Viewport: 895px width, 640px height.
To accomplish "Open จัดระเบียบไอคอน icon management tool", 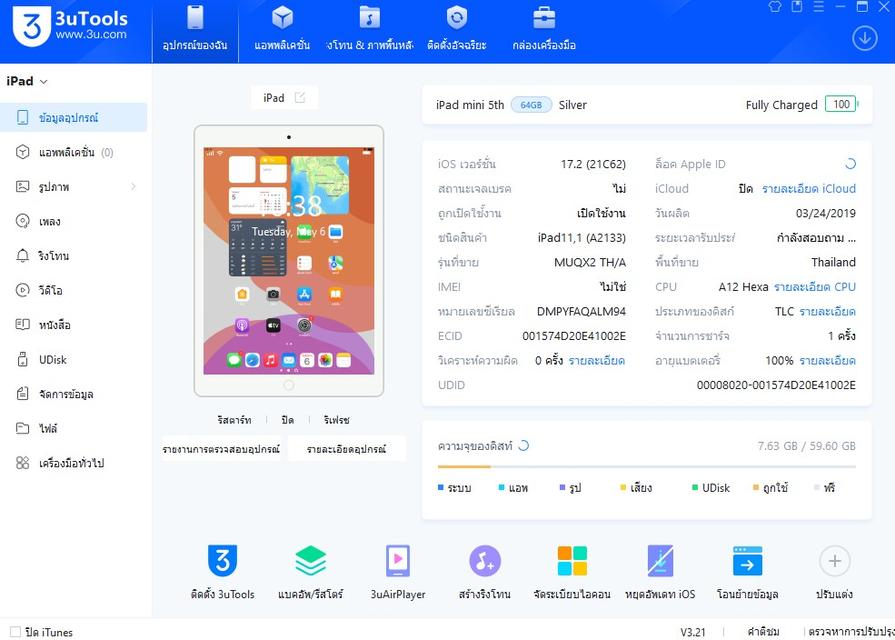I will (x=572, y=571).
